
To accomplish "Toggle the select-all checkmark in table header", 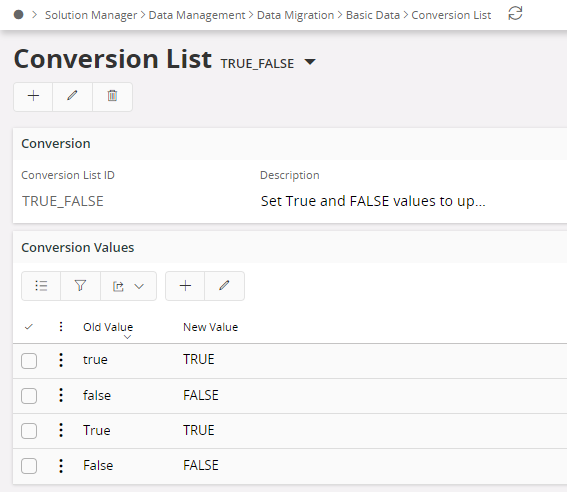I will point(29,327).
